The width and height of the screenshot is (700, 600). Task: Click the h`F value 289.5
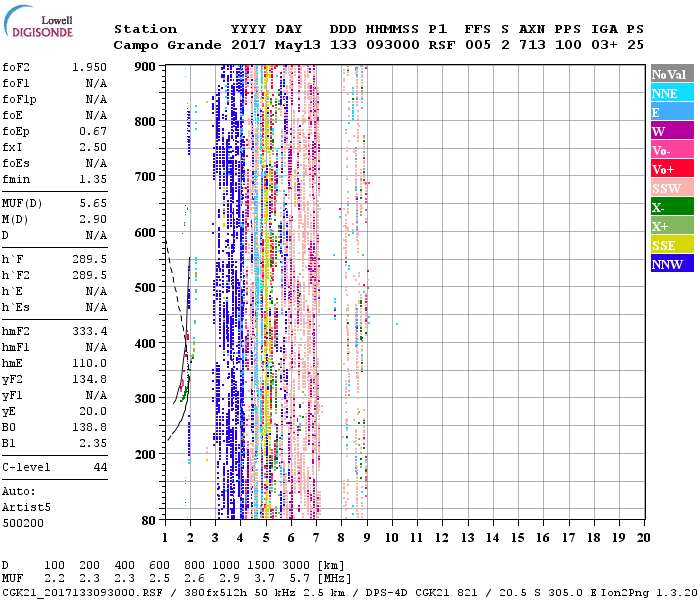(x=89, y=259)
